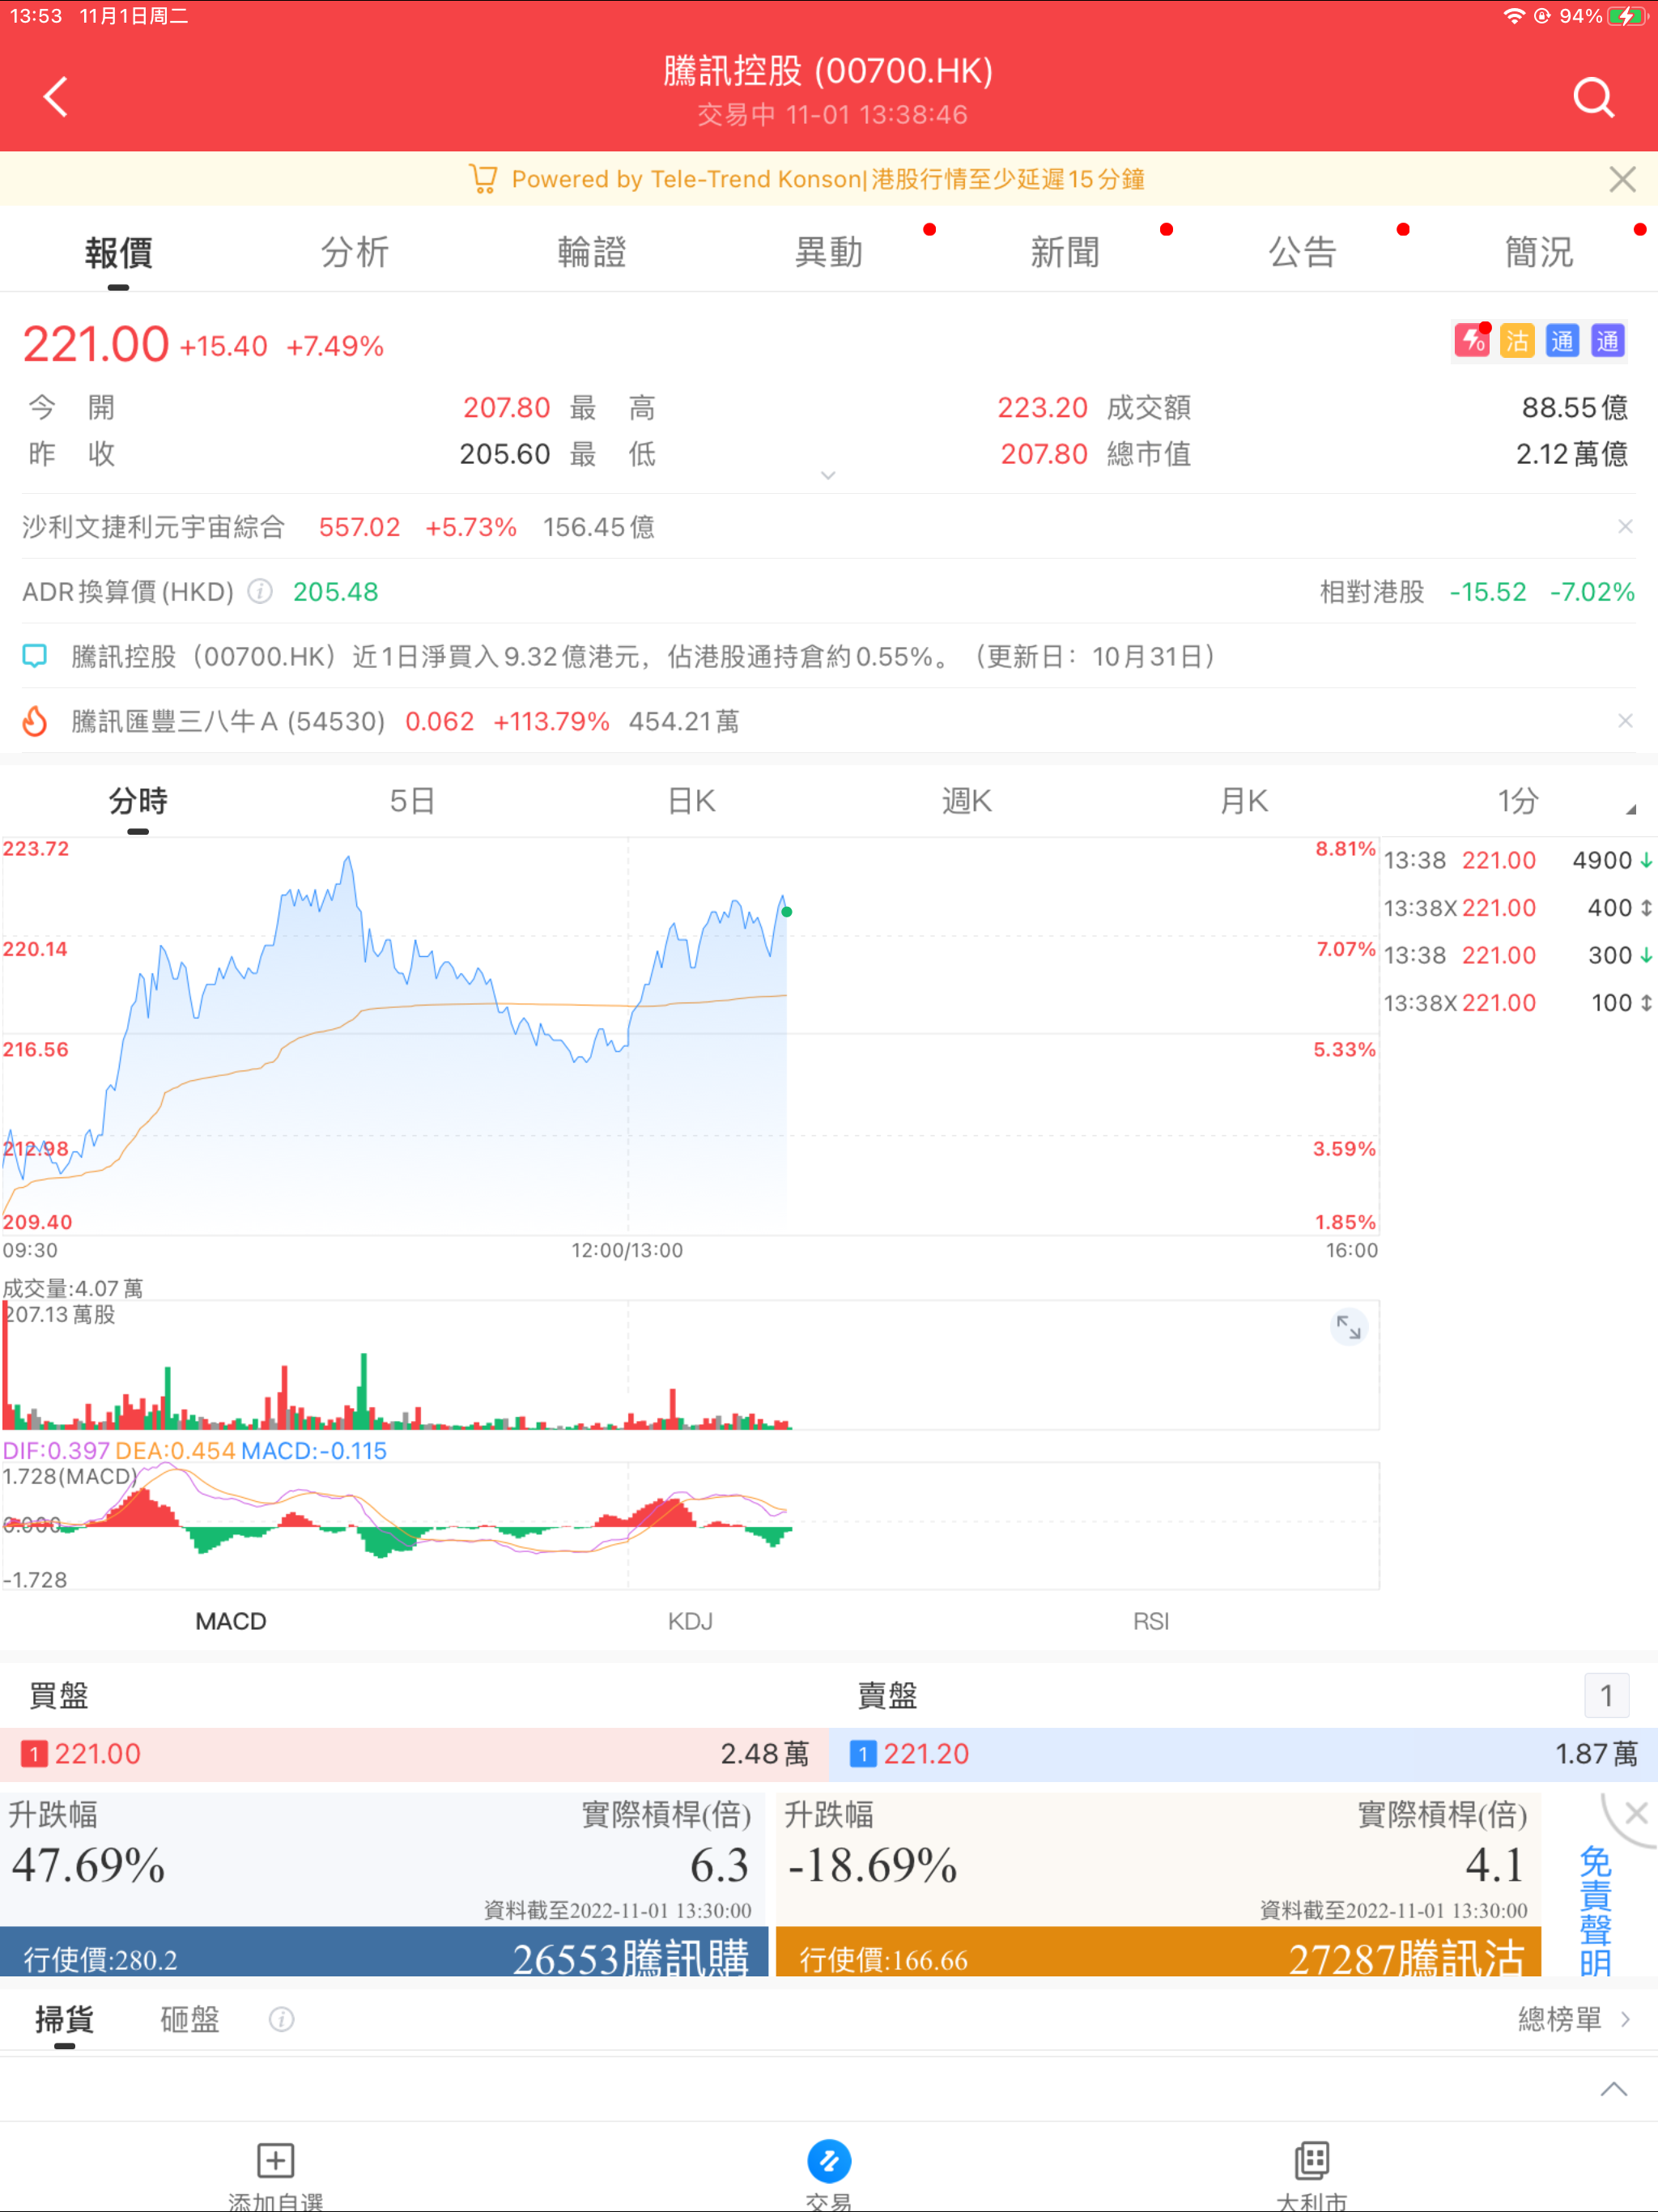The image size is (1658, 2212).
Task: Tap the back arrow icon
Action: pyautogui.click(x=56, y=97)
